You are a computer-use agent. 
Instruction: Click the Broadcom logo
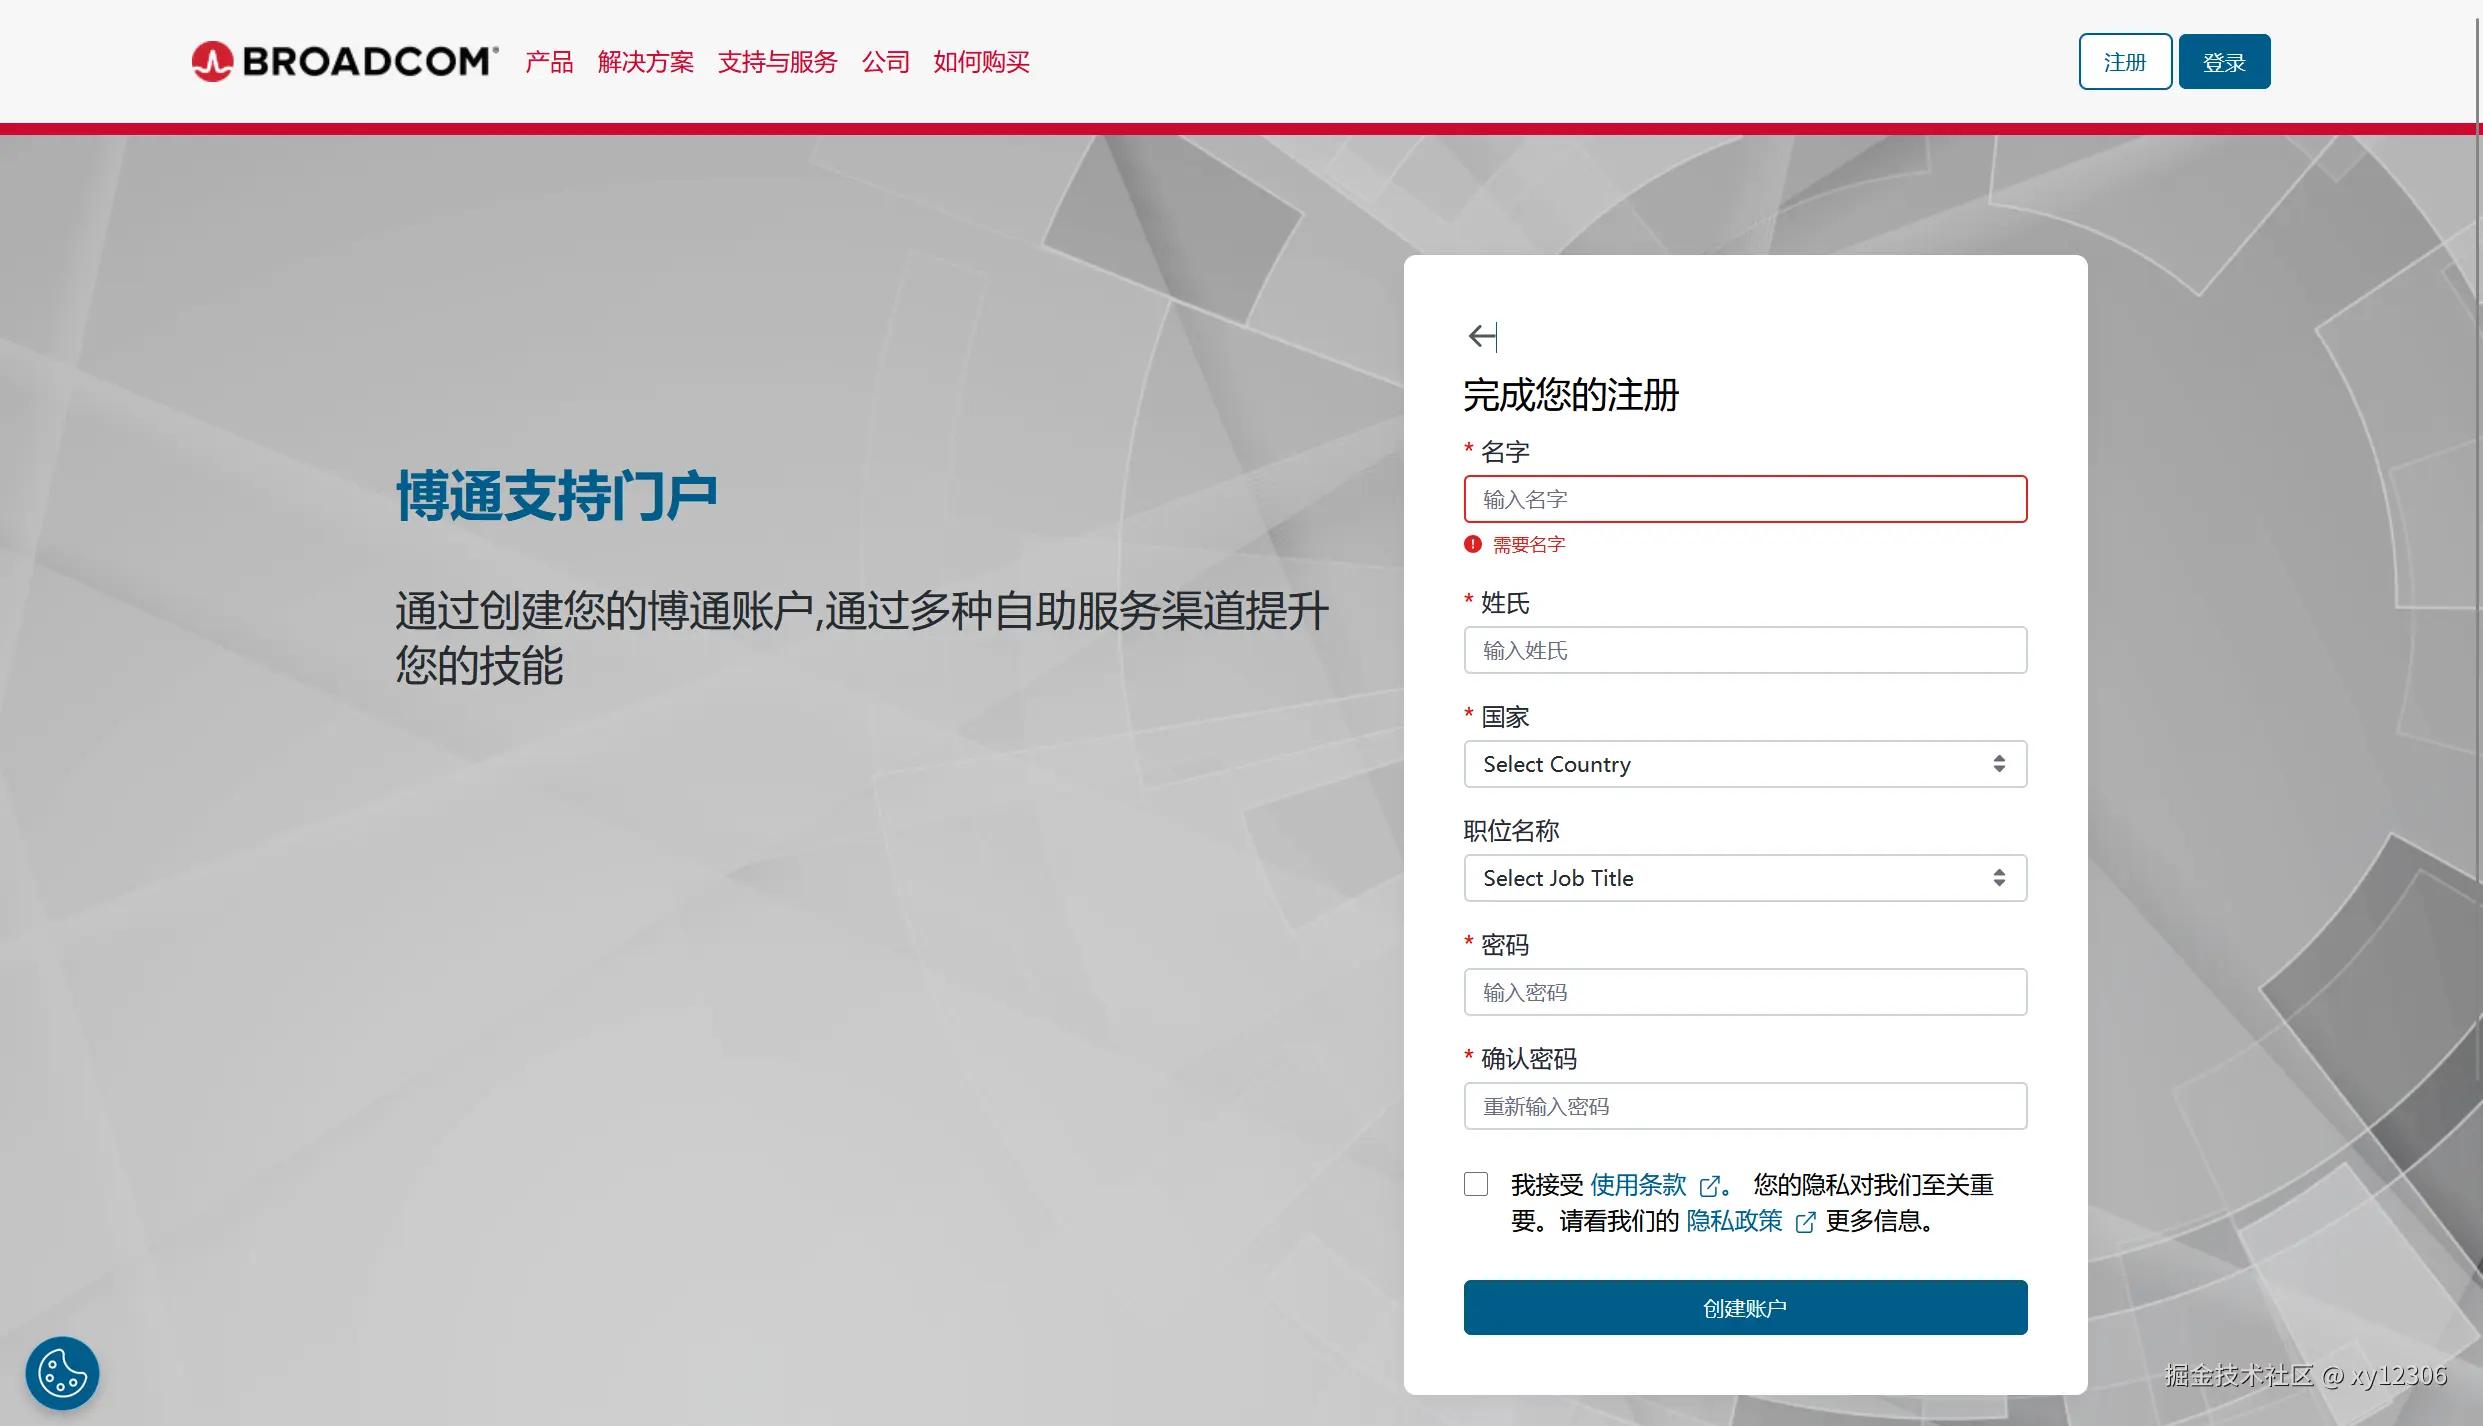(345, 62)
